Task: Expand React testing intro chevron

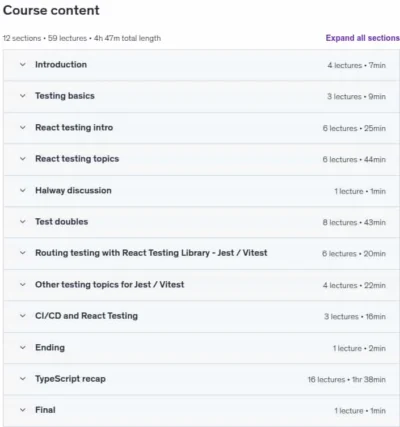Action: pyautogui.click(x=23, y=127)
